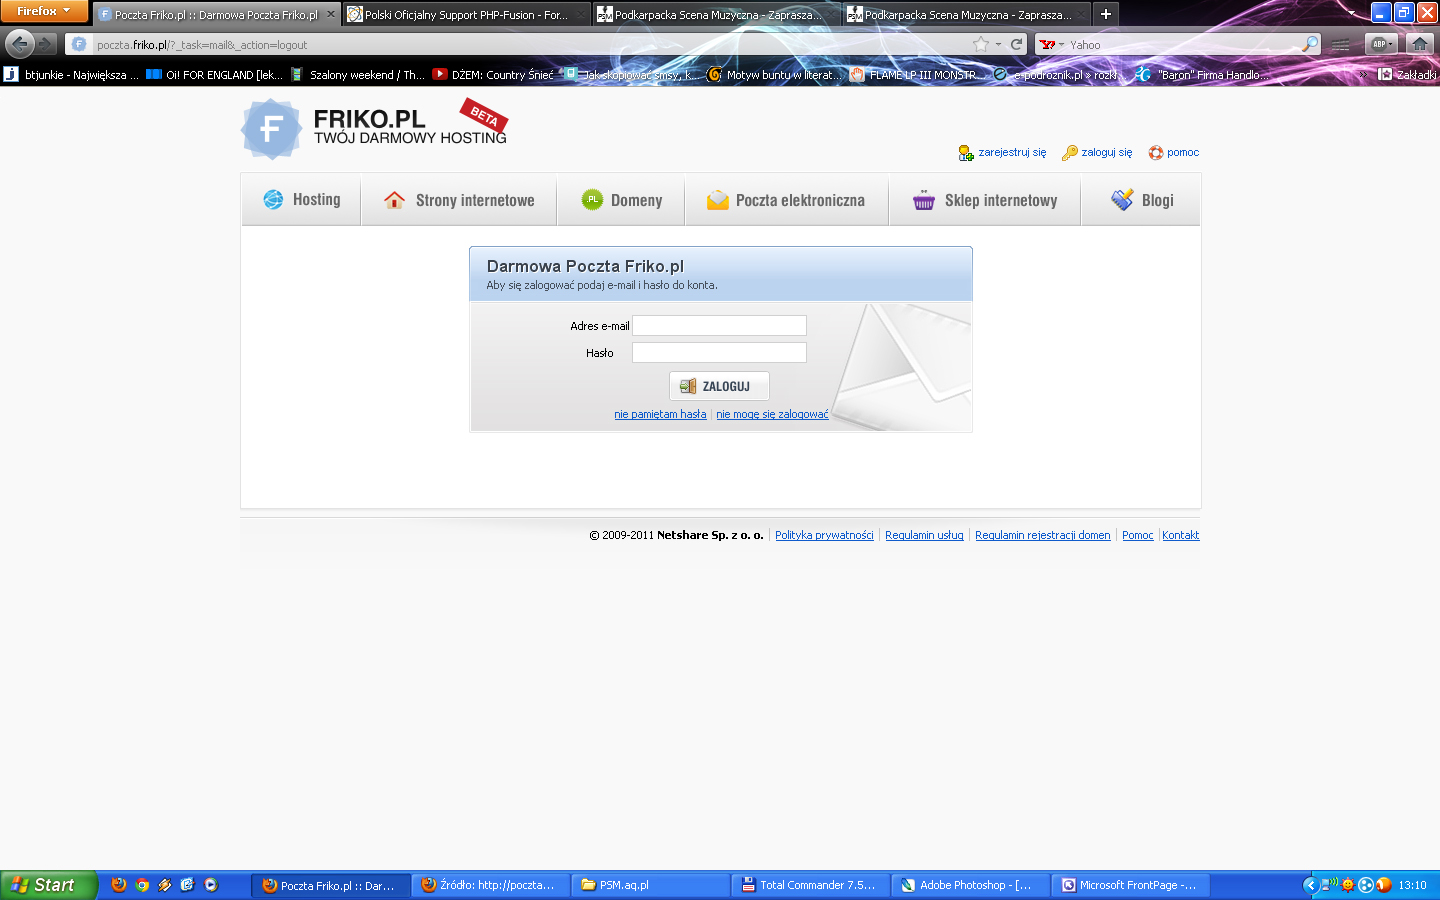Open the Polityka prywatności footer link
Screen dimensions: 1440x900
[x=824, y=535]
